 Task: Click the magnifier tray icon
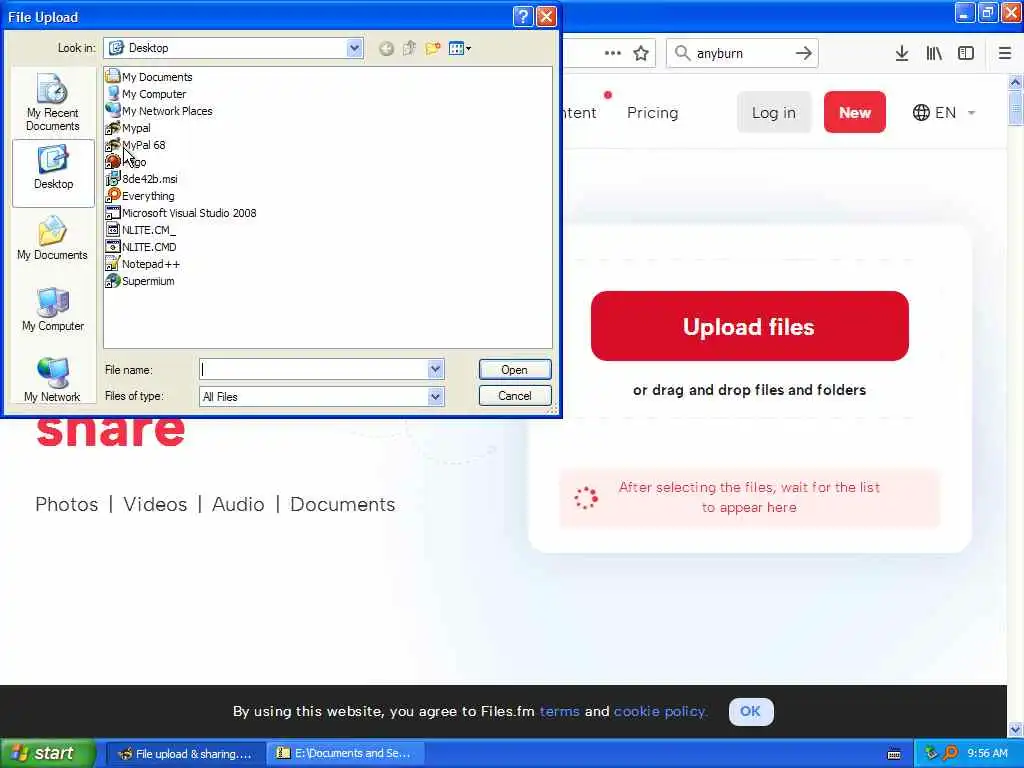tap(950, 753)
